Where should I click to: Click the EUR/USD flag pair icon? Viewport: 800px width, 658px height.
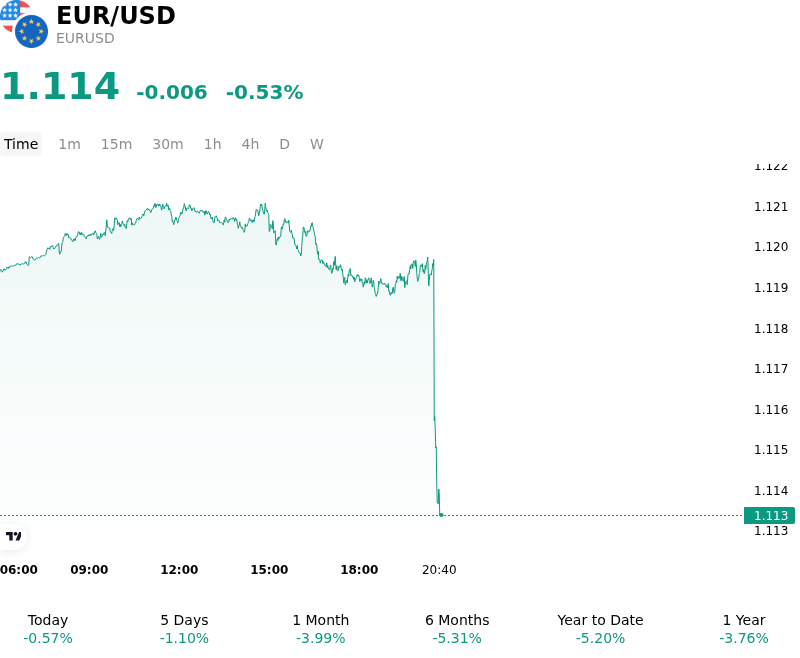click(x=24, y=24)
